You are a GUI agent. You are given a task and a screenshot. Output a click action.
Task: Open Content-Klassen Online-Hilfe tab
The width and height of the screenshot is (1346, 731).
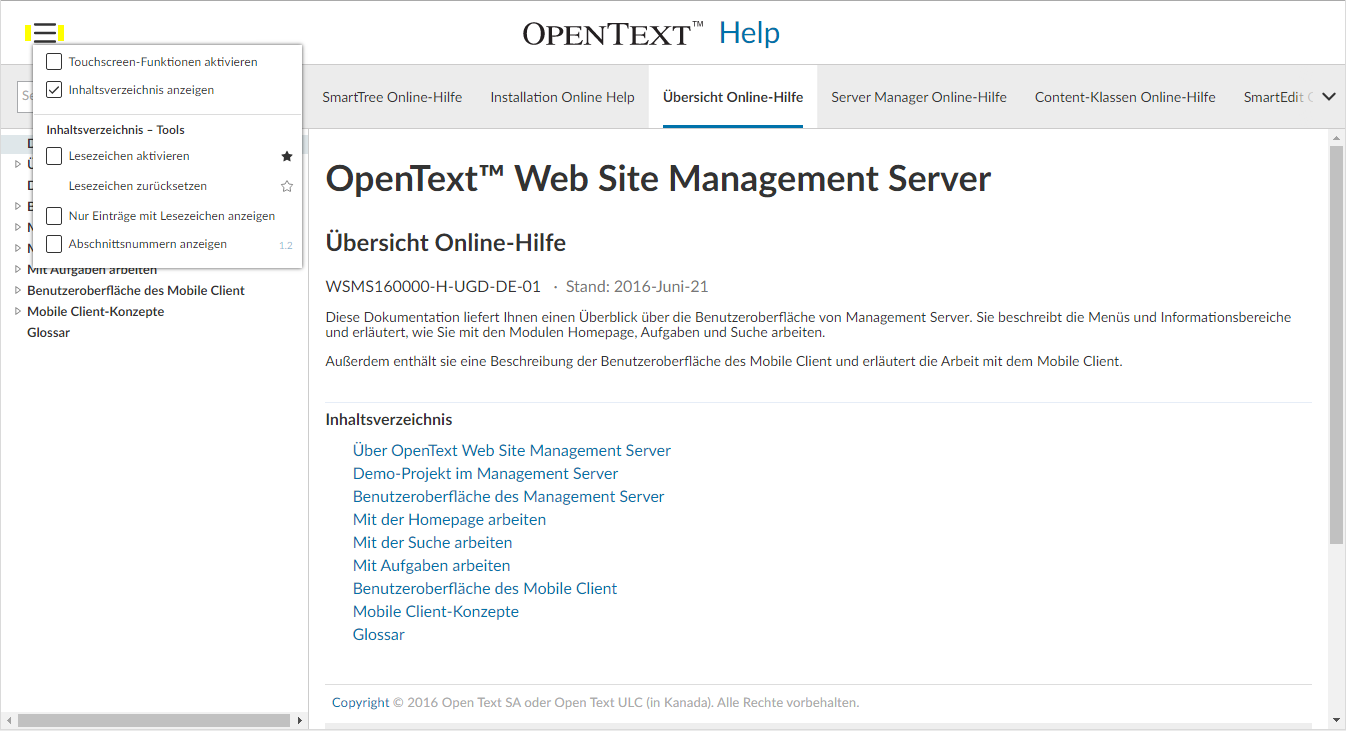tap(1125, 97)
